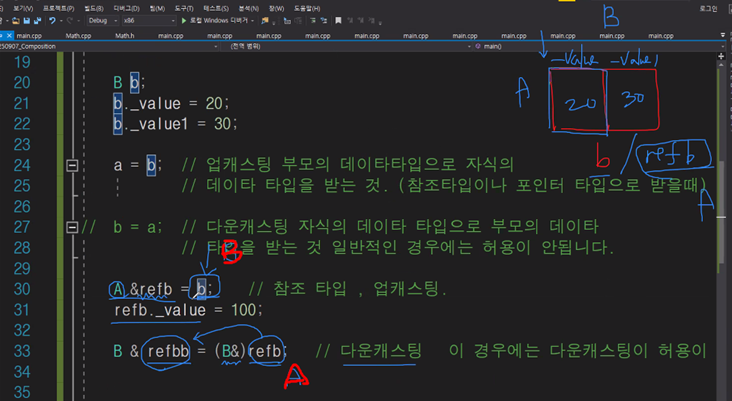The width and height of the screenshot is (732, 401).
Task: Save all files with the stacked disks icon
Action: coord(37,21)
